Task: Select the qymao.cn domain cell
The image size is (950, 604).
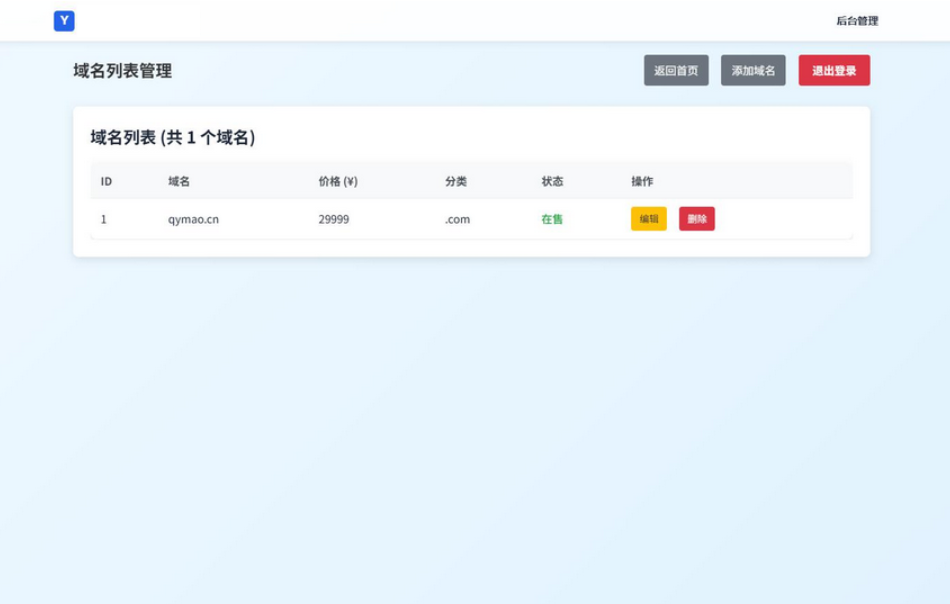Action: (x=193, y=219)
